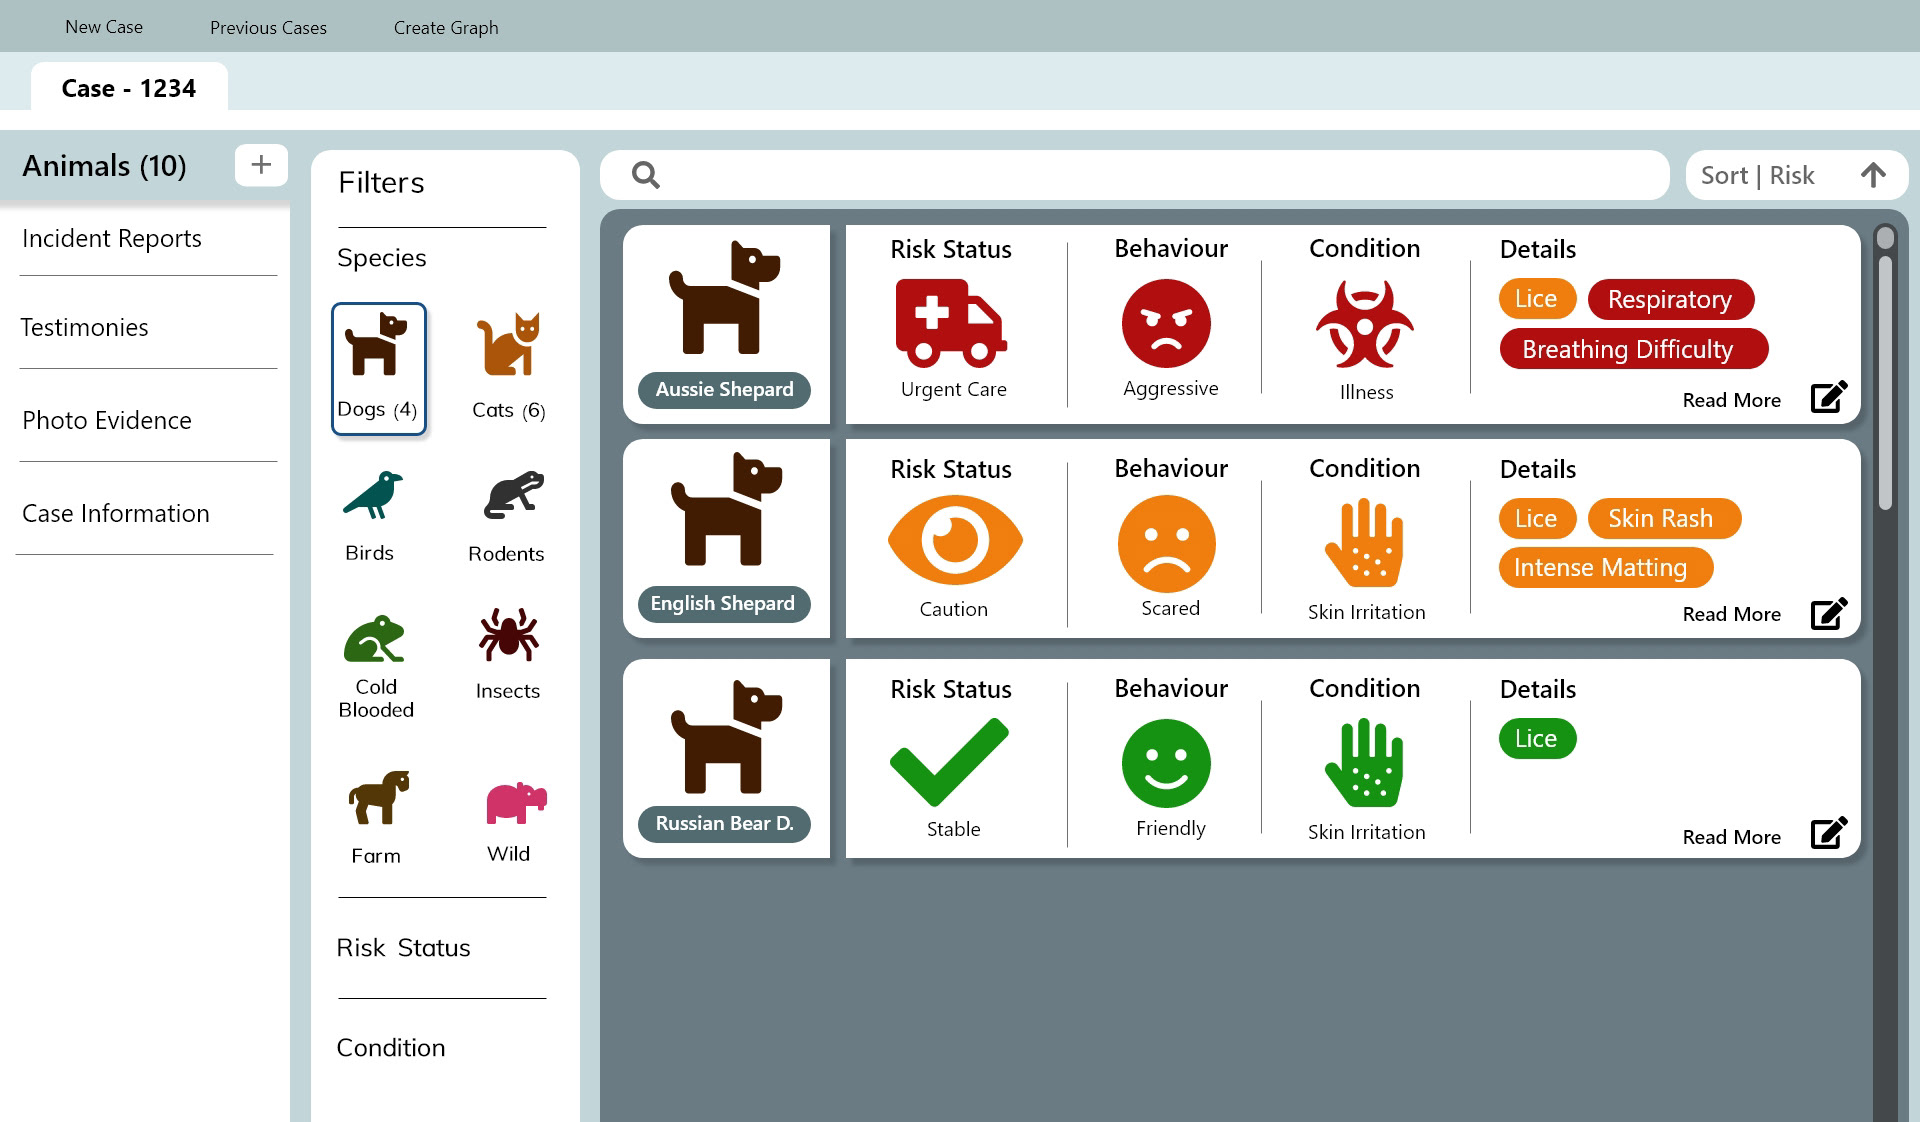Add a new animal with the plus button
This screenshot has height=1122, width=1920.
[261, 165]
